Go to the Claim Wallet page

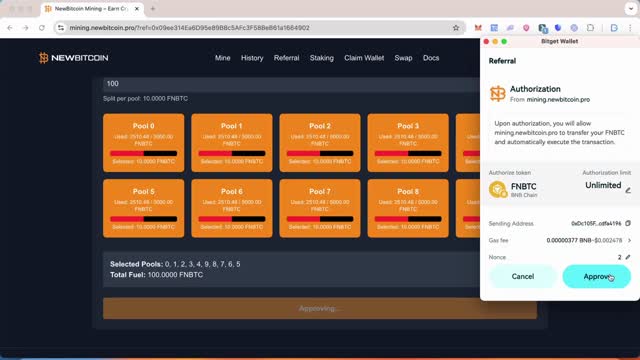click(x=364, y=58)
